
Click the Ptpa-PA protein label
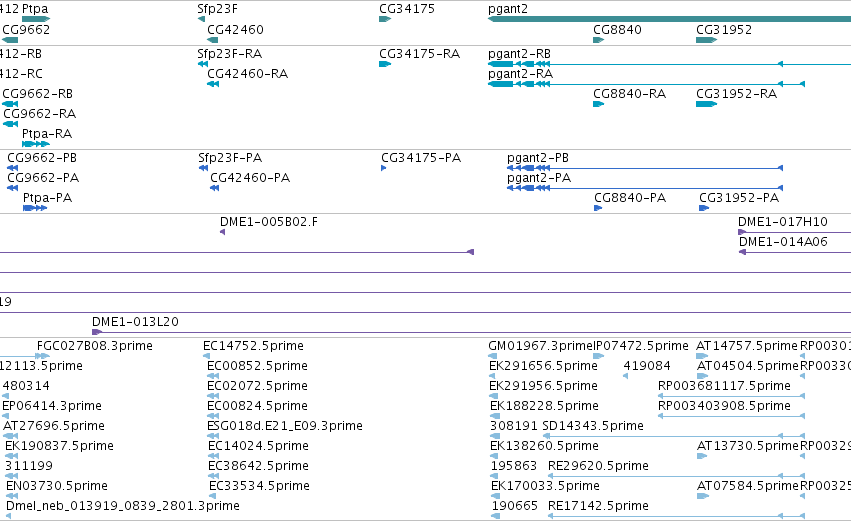(x=47, y=198)
